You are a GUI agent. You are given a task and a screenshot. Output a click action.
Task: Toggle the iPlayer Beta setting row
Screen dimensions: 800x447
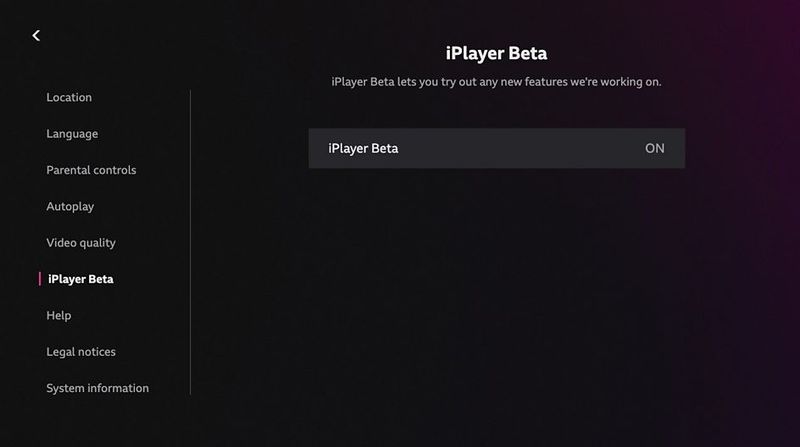[496, 148]
